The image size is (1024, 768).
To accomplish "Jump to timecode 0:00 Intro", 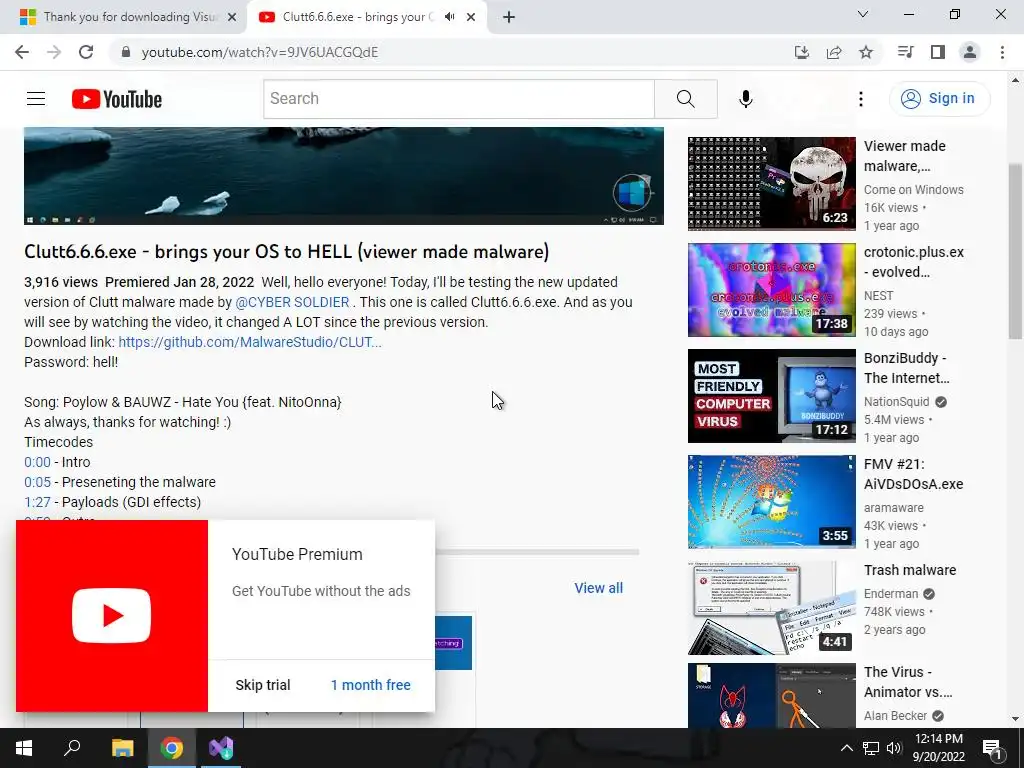I will [x=37, y=462].
